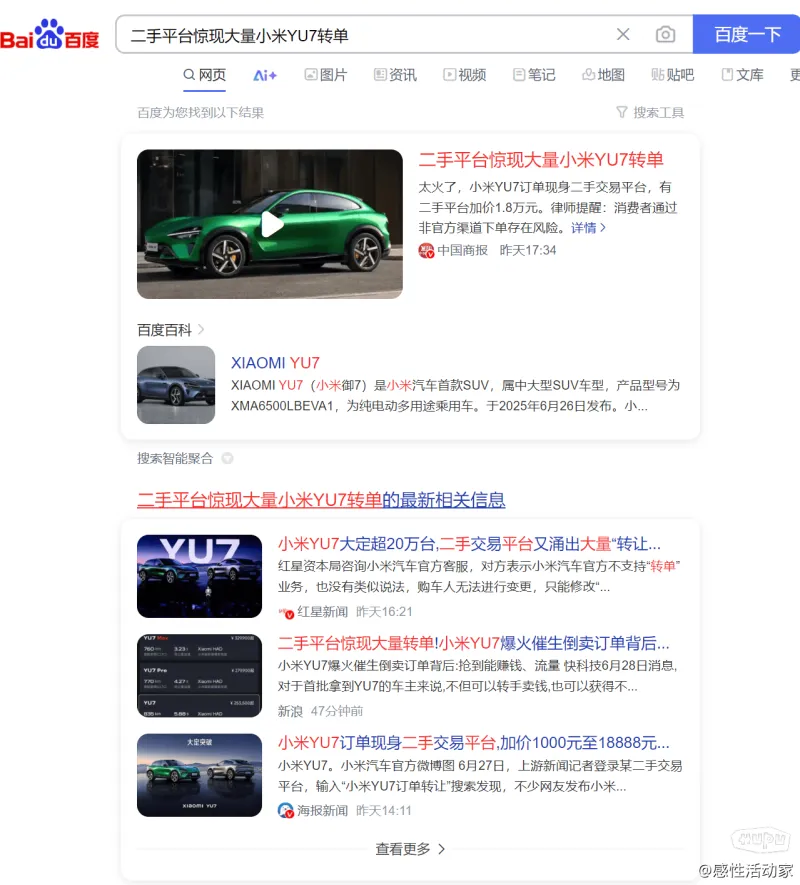
Task: Open the 文库 tab
Action: pos(742,75)
